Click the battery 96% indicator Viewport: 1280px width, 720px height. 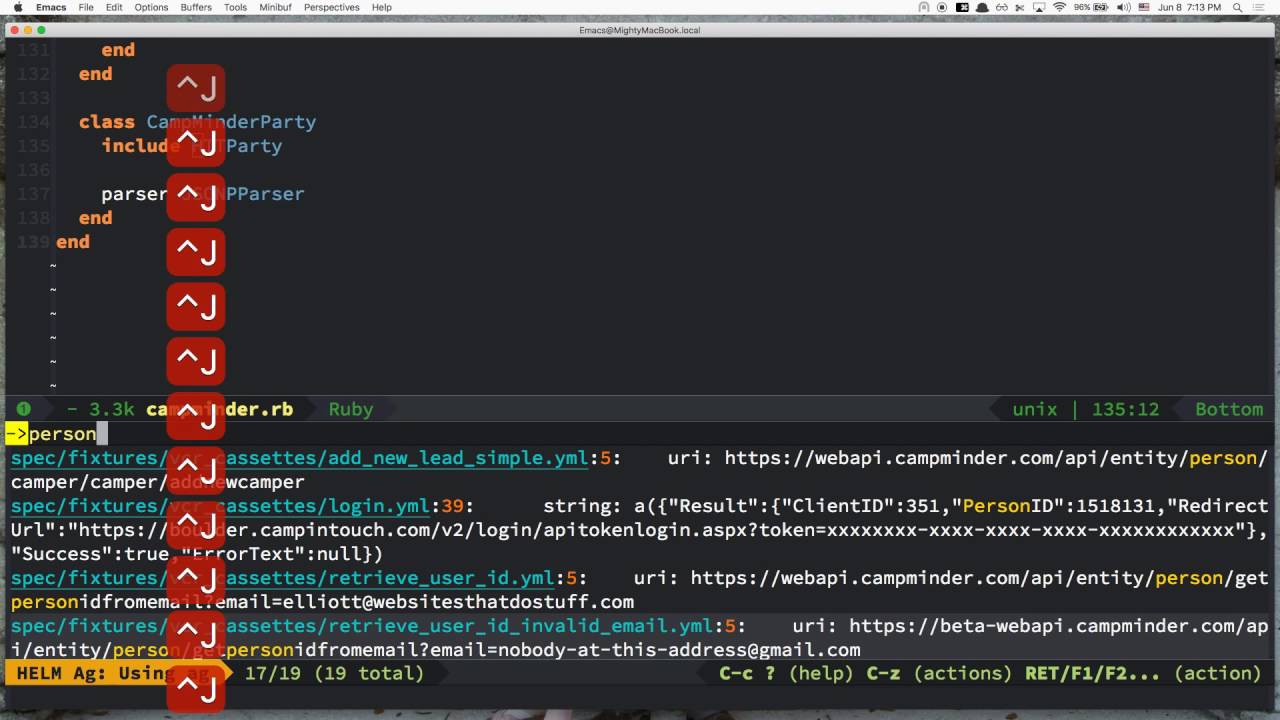pos(1091,7)
